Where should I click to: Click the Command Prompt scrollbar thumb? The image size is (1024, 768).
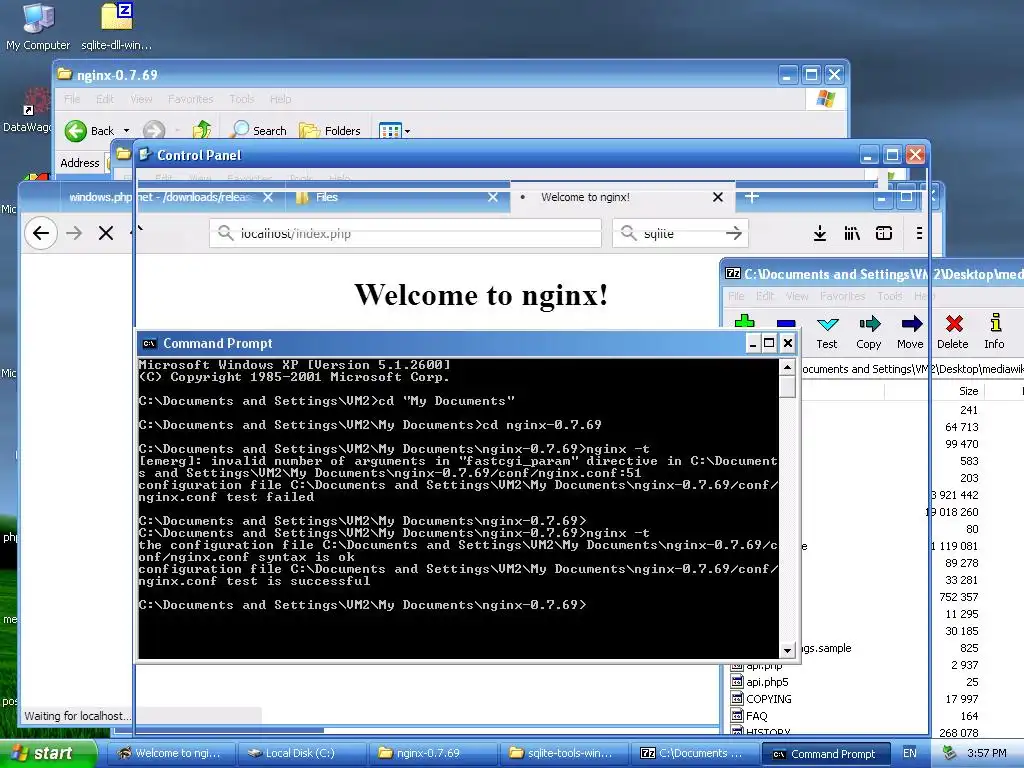point(788,387)
